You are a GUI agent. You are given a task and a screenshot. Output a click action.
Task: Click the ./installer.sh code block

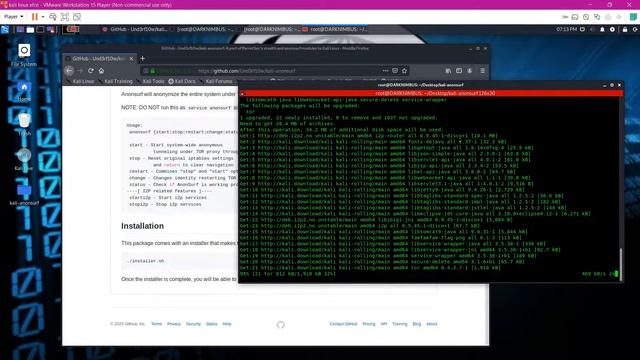click(x=180, y=261)
